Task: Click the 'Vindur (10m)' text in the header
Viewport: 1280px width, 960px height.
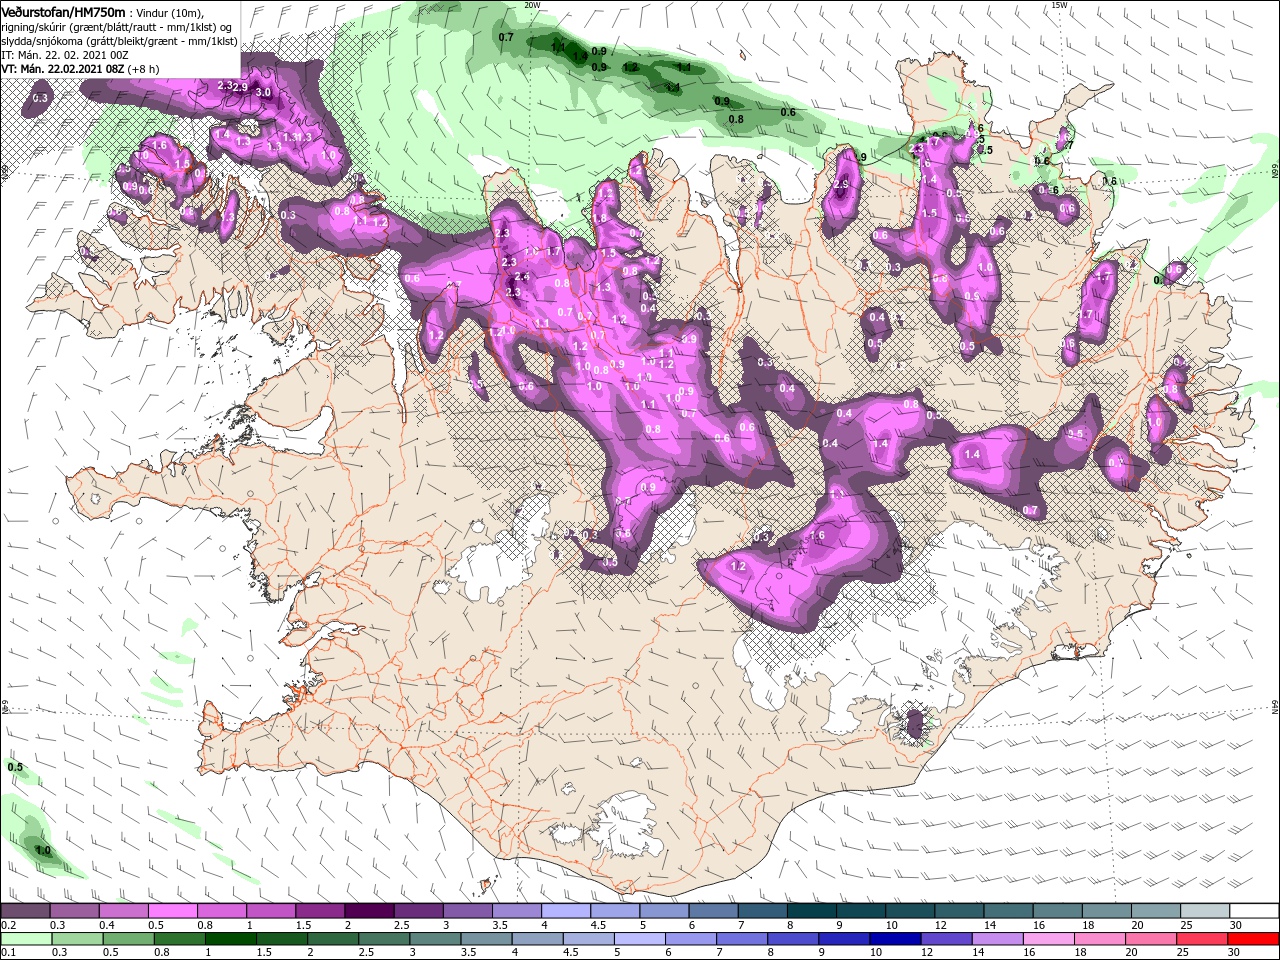Action: pos(170,12)
